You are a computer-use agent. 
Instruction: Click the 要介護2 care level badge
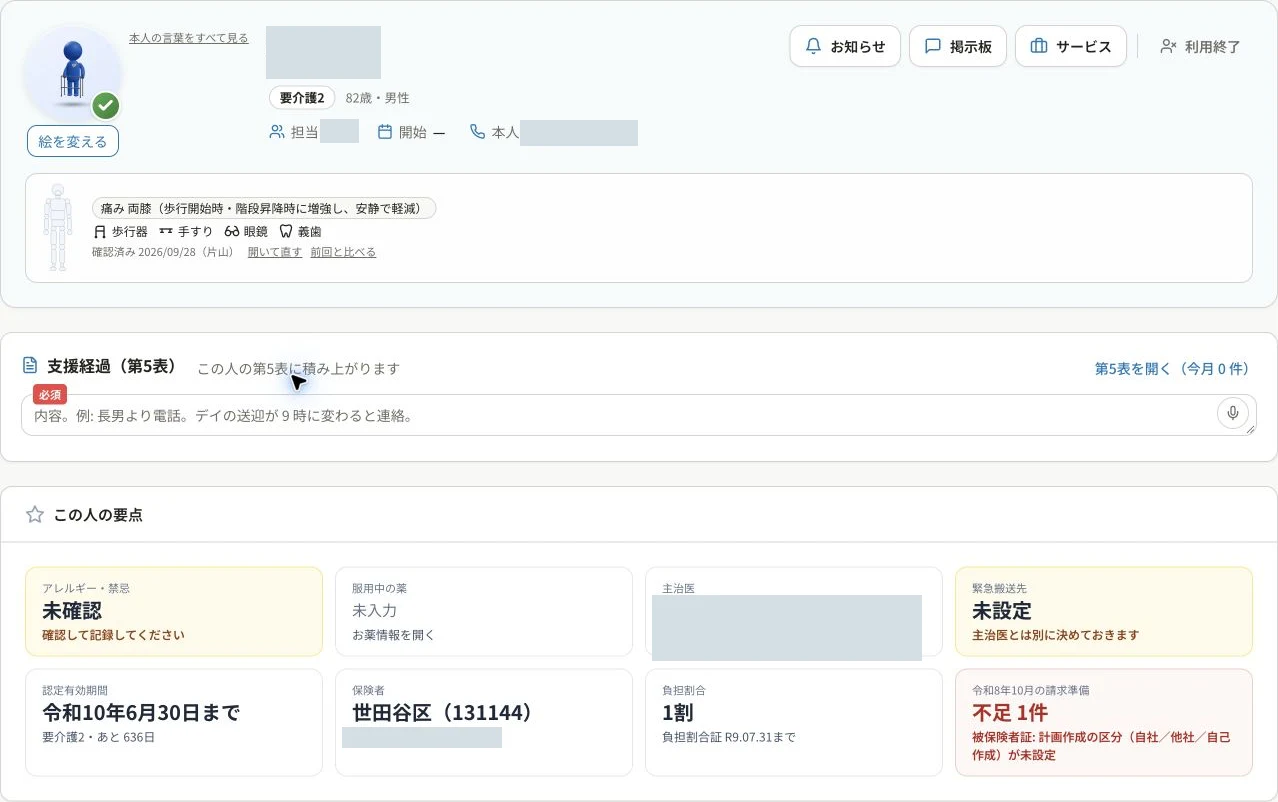pos(302,98)
